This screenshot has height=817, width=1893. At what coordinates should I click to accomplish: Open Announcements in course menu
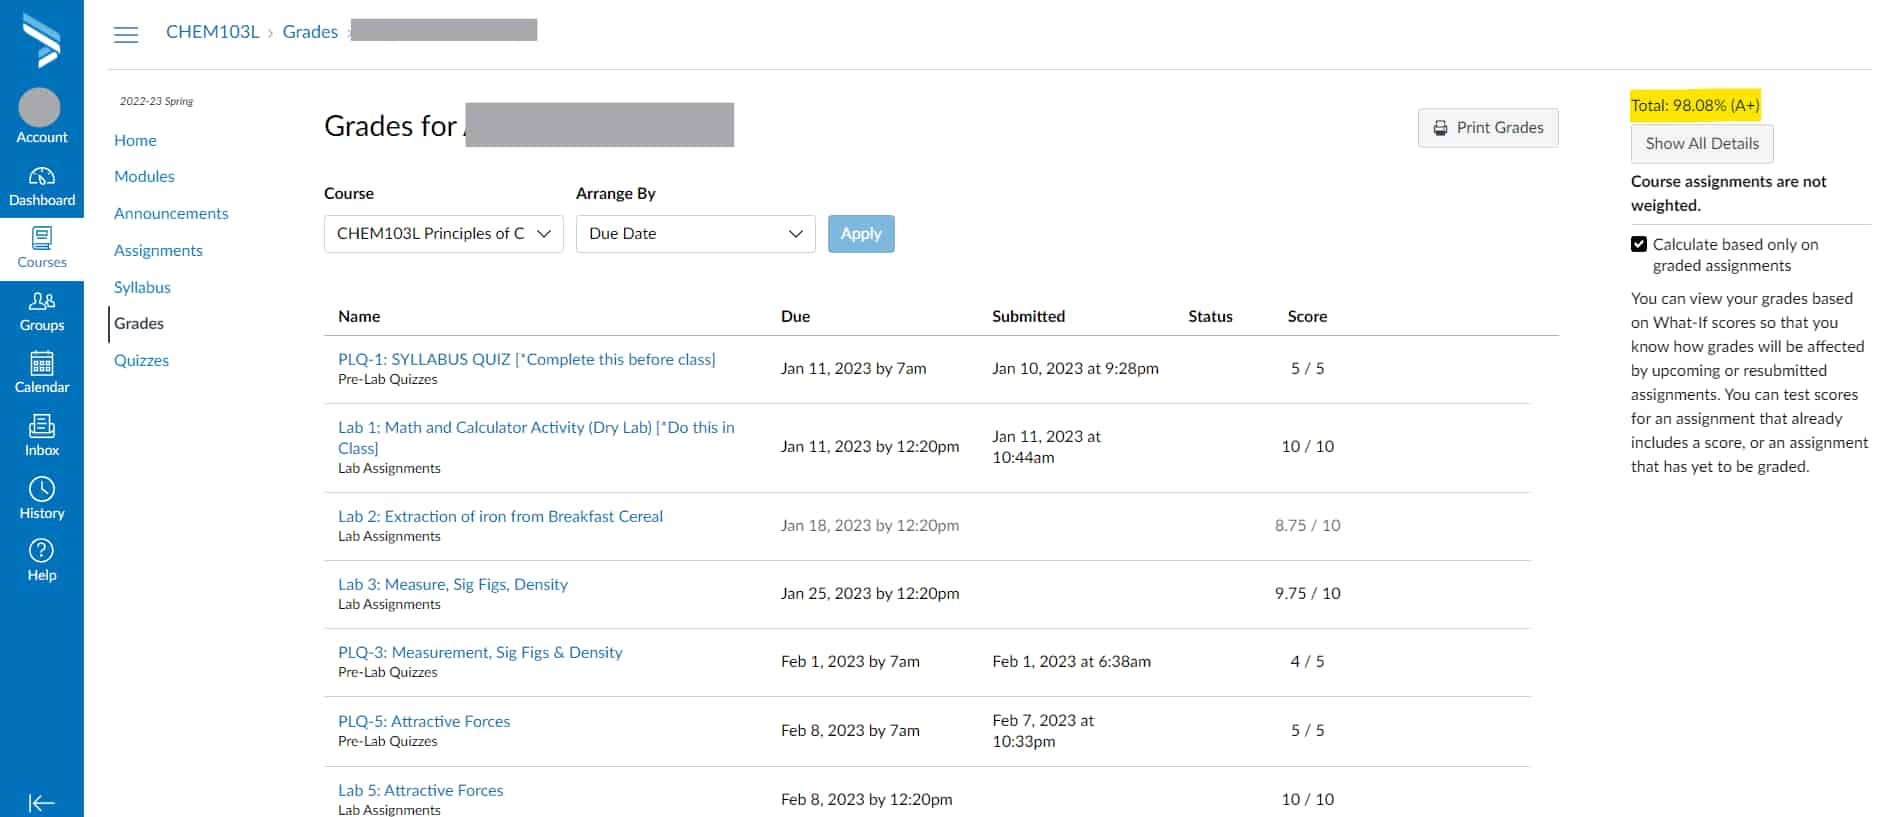tap(171, 213)
